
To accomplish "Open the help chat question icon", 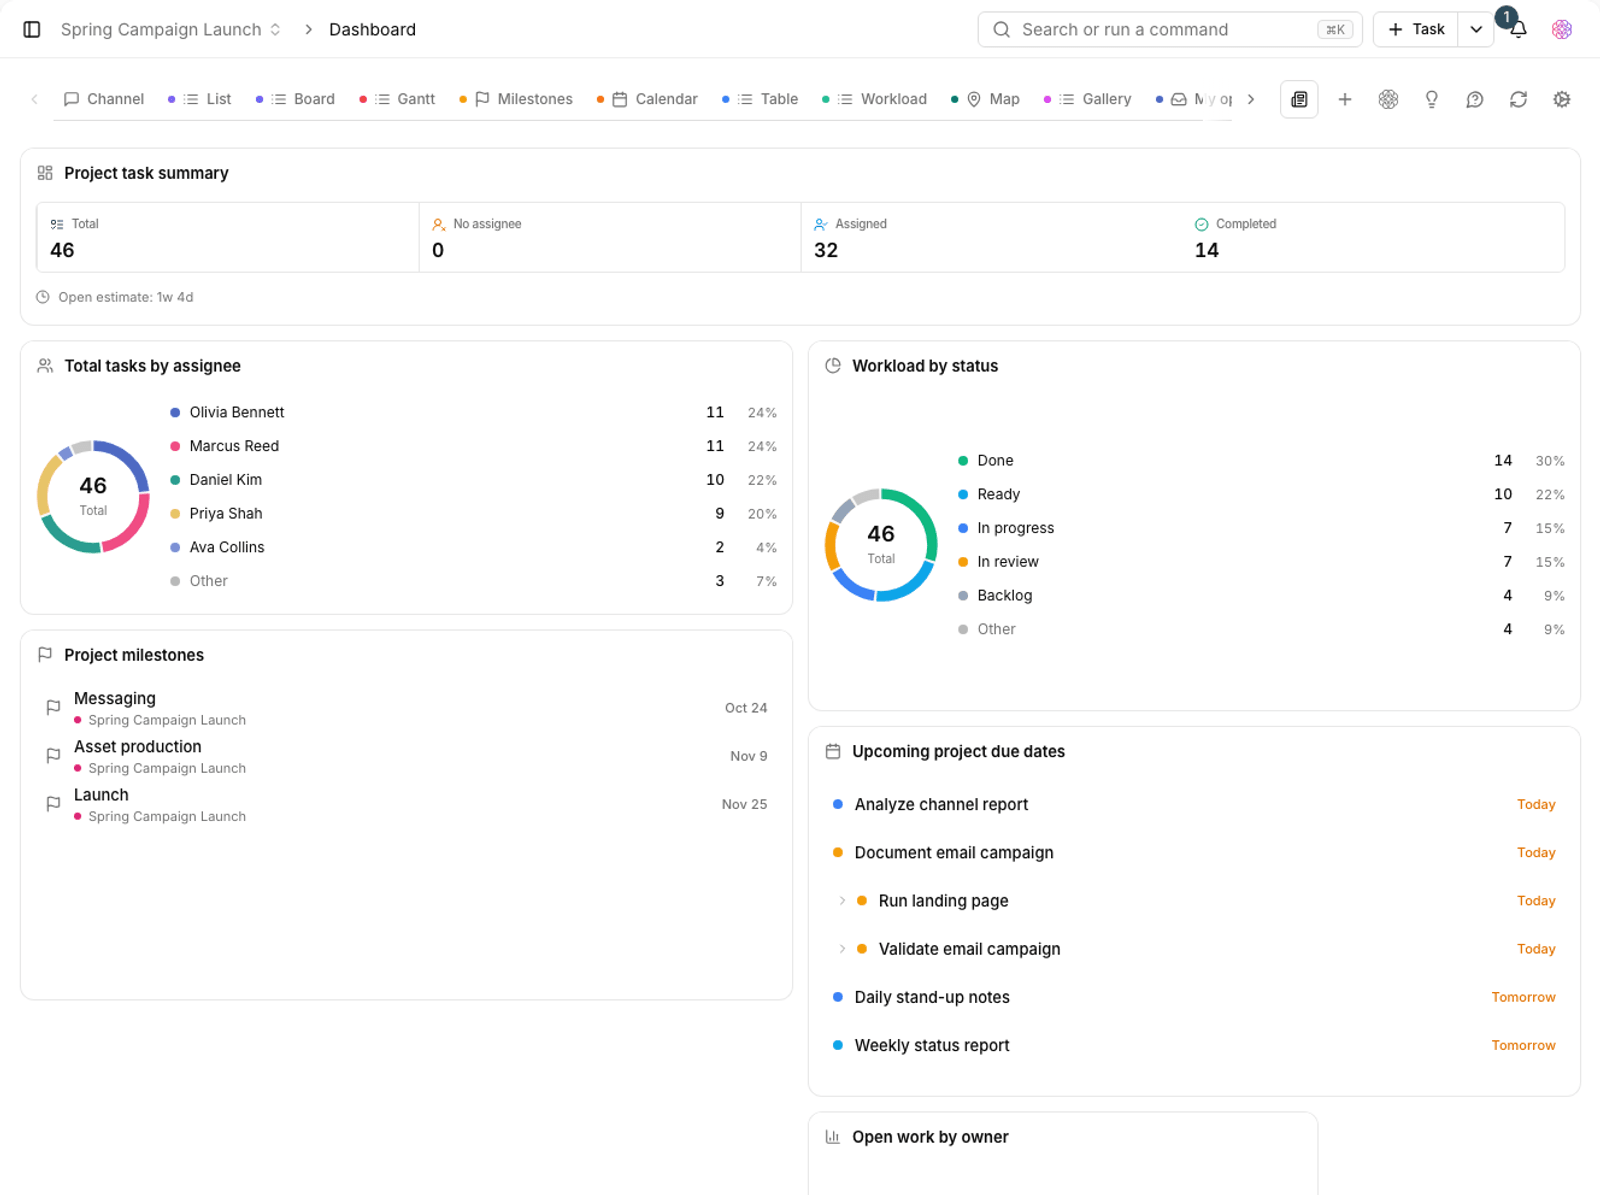I will [x=1475, y=99].
